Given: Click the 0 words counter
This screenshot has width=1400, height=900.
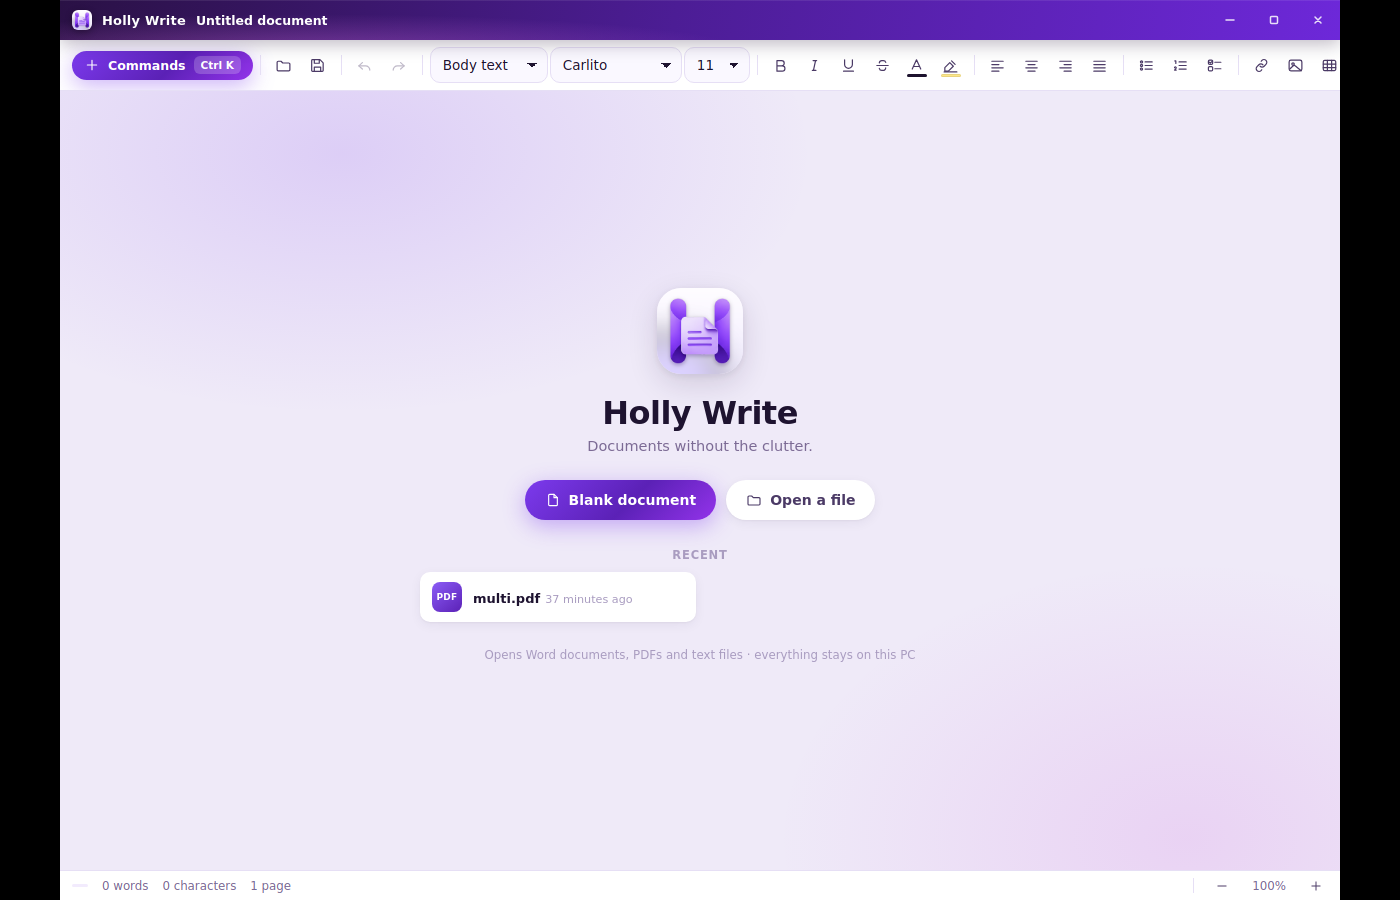Looking at the screenshot, I should [x=125, y=886].
